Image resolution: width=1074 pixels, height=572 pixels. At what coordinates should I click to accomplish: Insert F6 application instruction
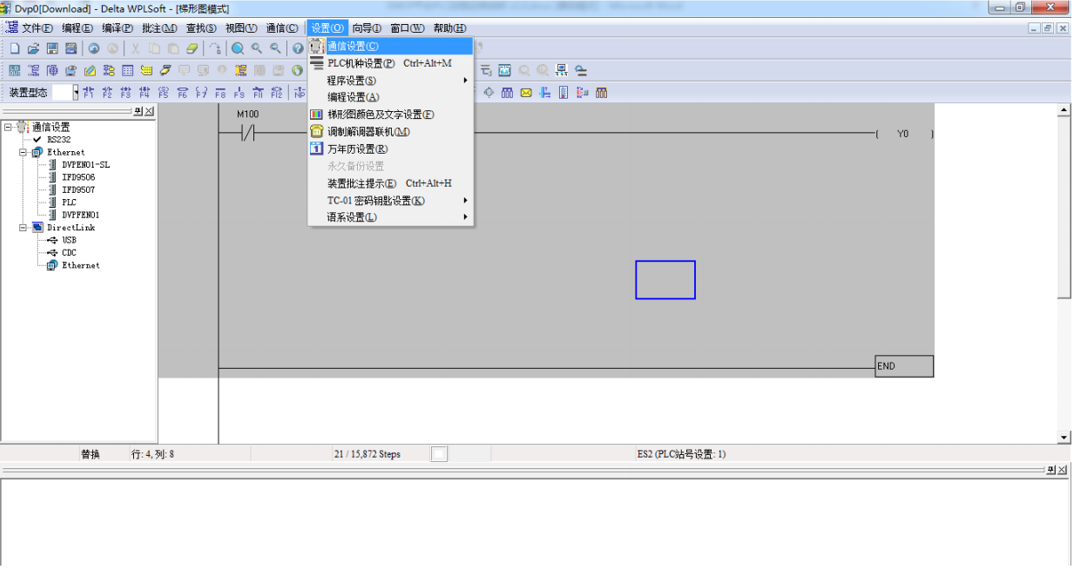182,92
